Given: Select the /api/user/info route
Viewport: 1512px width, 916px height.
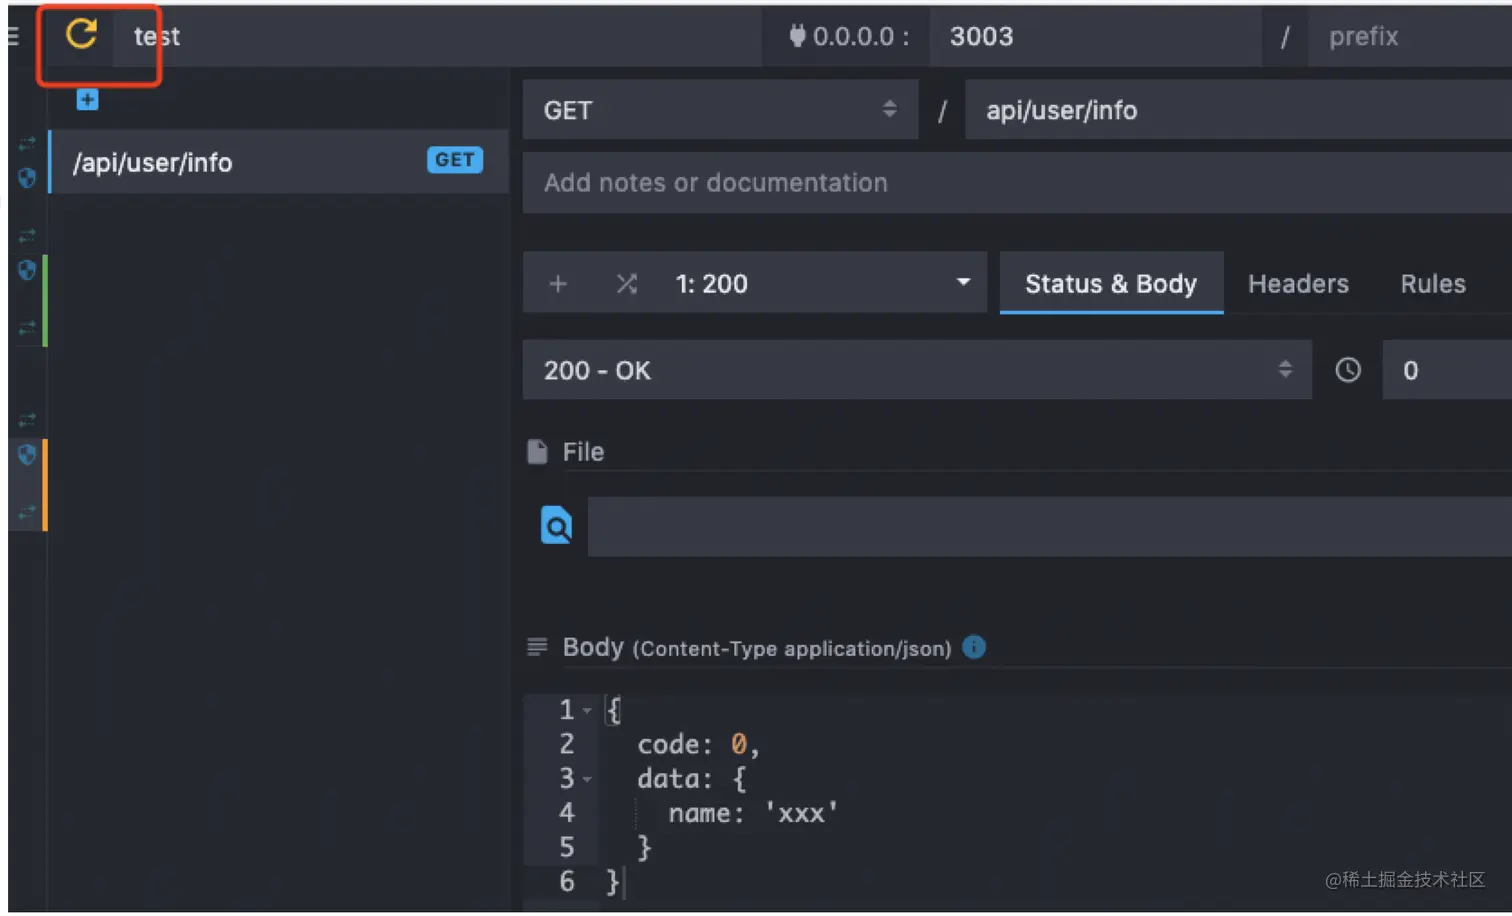Looking at the screenshot, I should 250,162.
